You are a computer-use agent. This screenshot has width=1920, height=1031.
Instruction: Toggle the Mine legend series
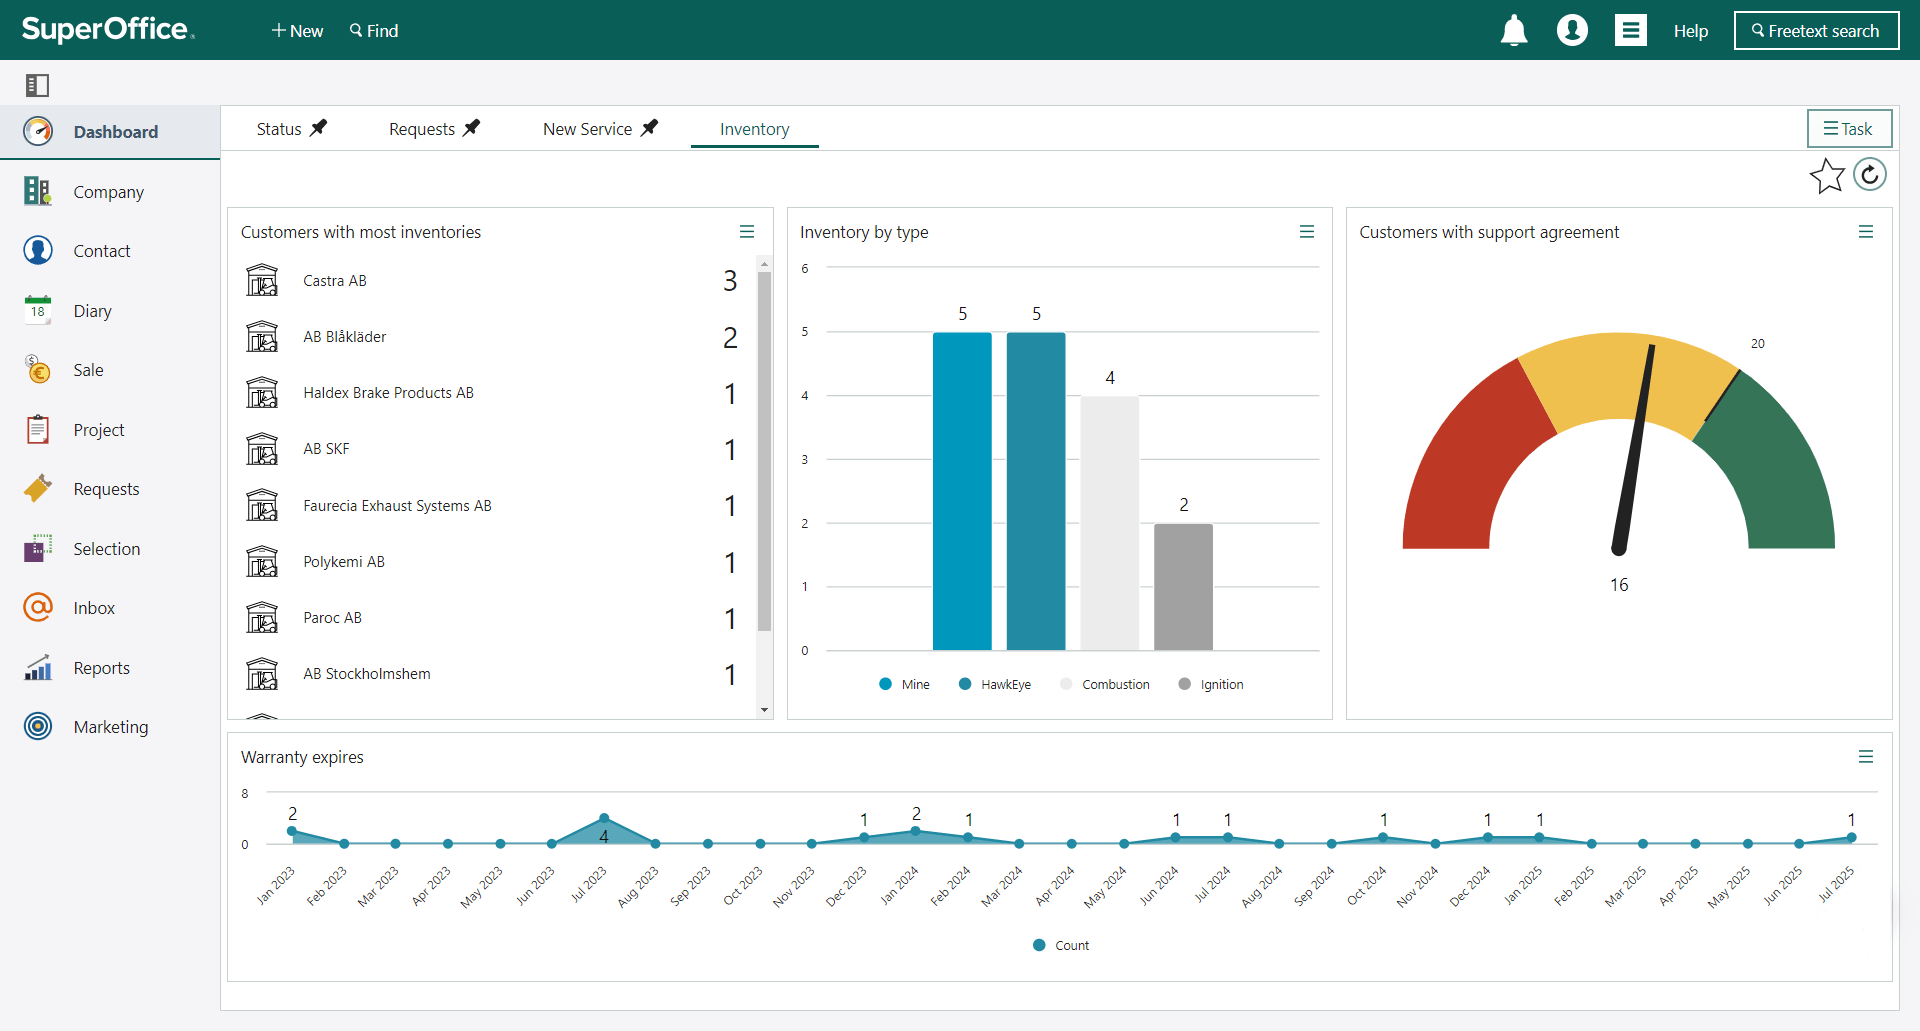(x=905, y=684)
